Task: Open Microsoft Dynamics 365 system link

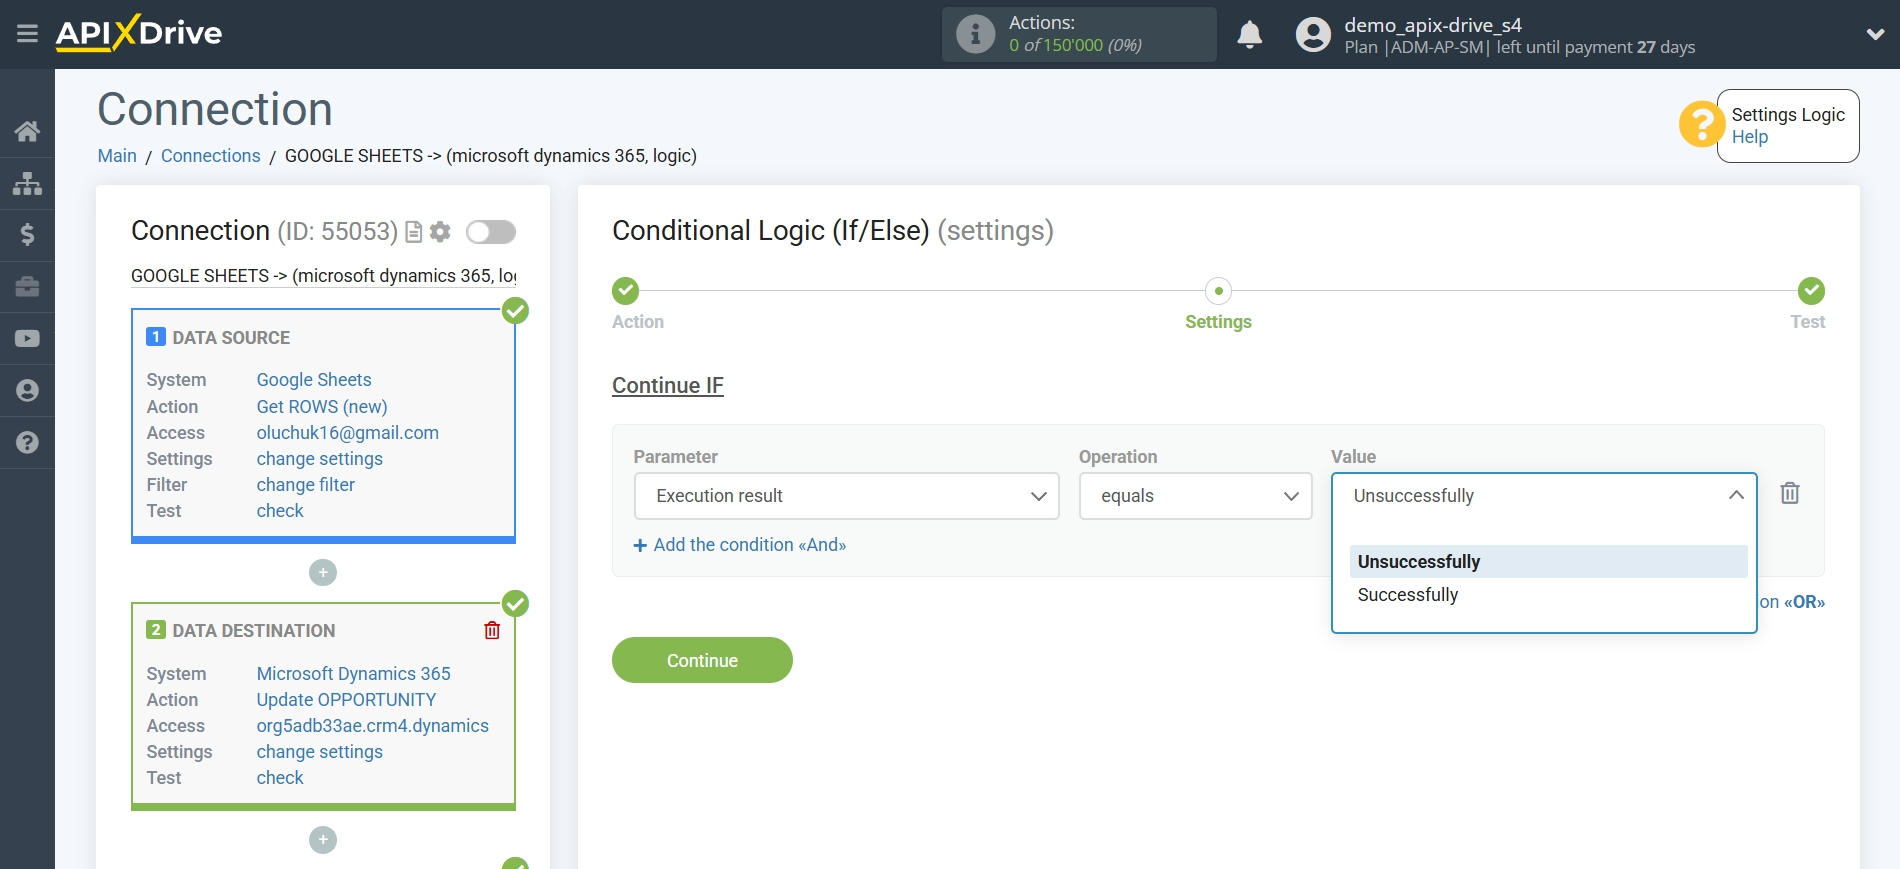Action: [354, 674]
